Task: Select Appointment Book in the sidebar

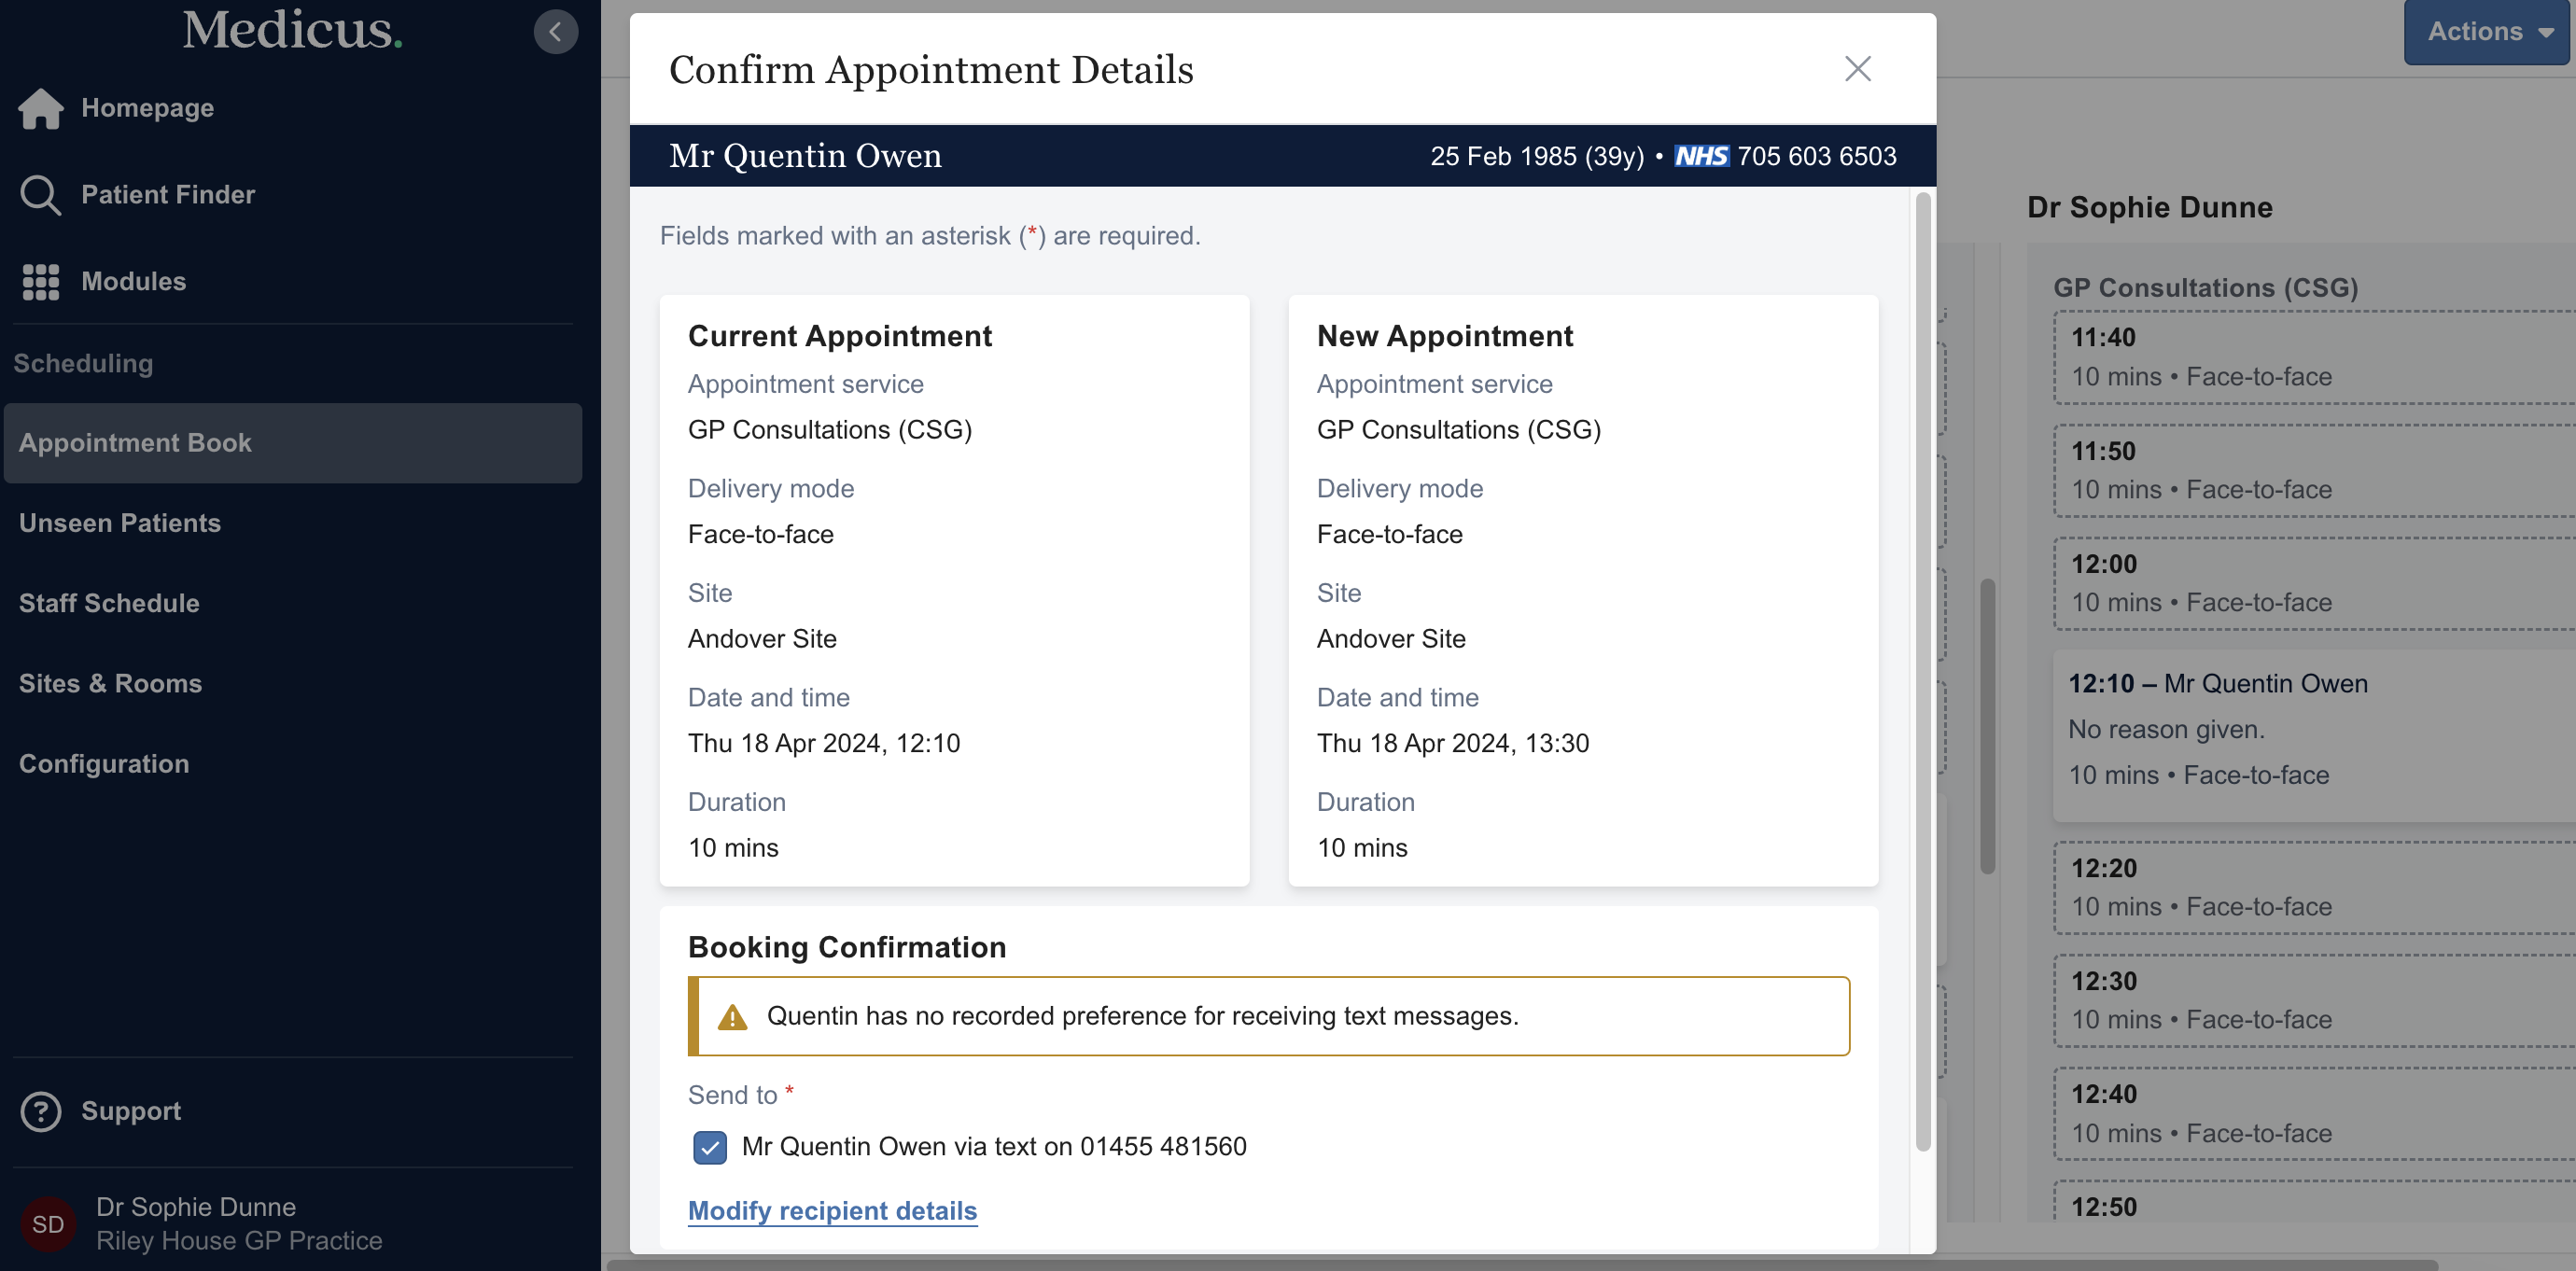Action: (x=135, y=443)
